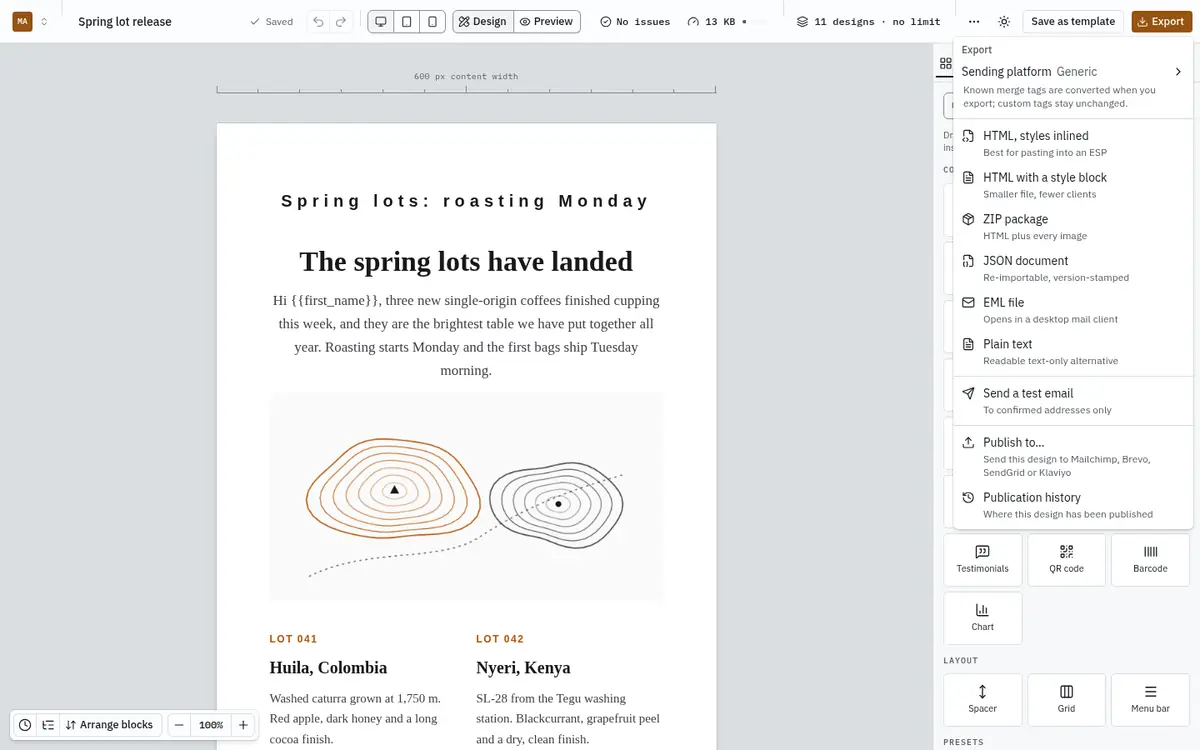
Task: Click Save as template button
Action: 1073,21
